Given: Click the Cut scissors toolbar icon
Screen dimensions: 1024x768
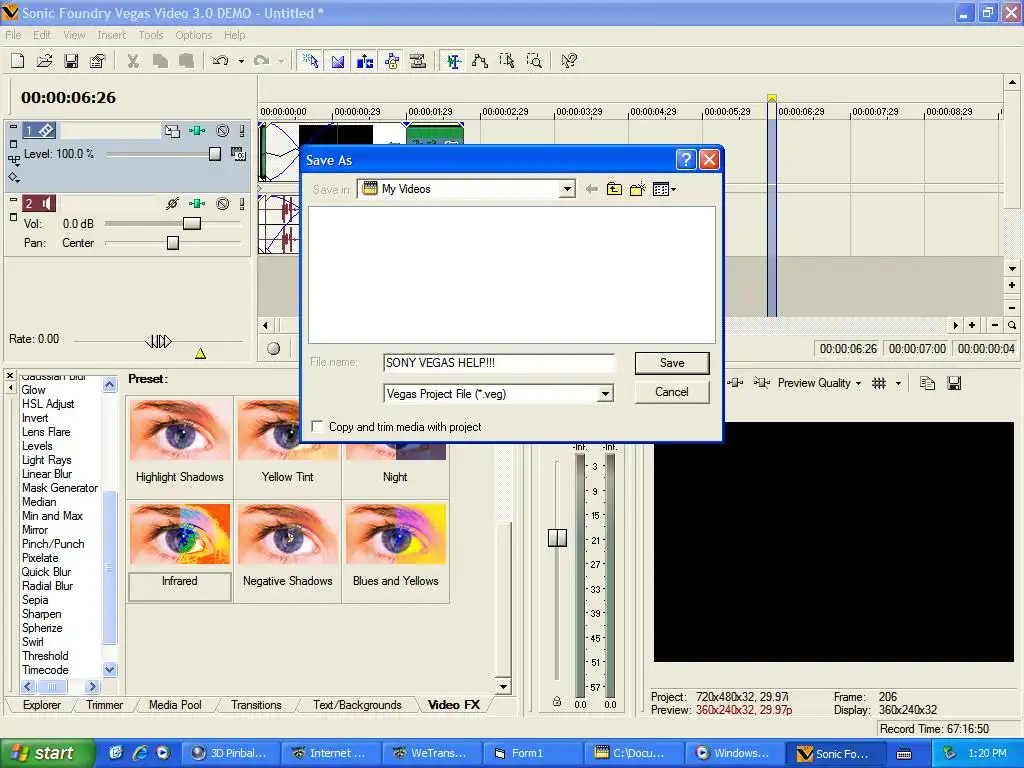Looking at the screenshot, I should [133, 61].
